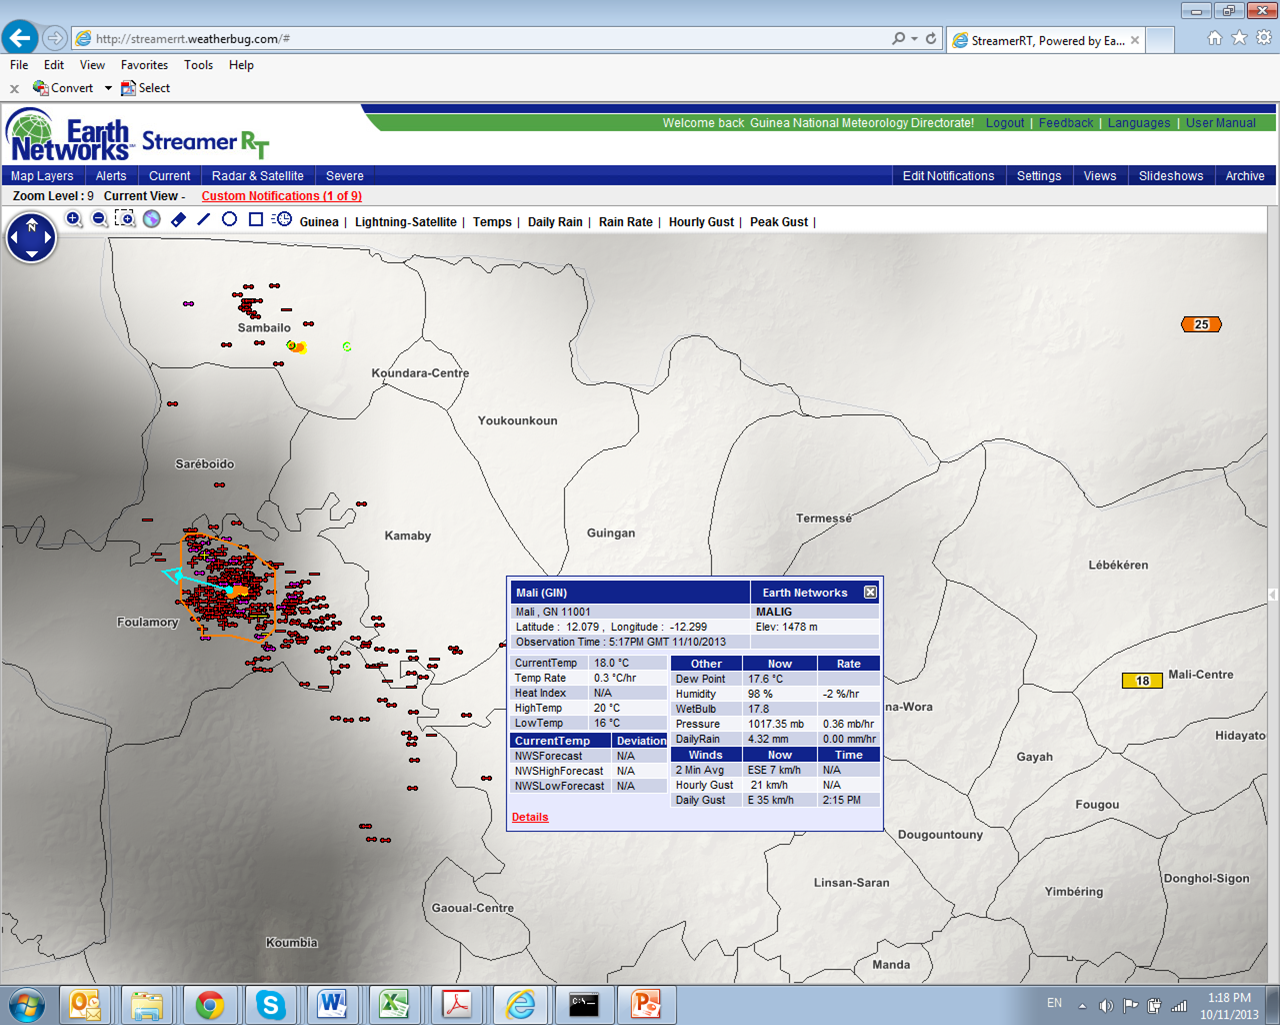Click the Earth Networks logo
The width and height of the screenshot is (1280, 1025).
click(70, 135)
